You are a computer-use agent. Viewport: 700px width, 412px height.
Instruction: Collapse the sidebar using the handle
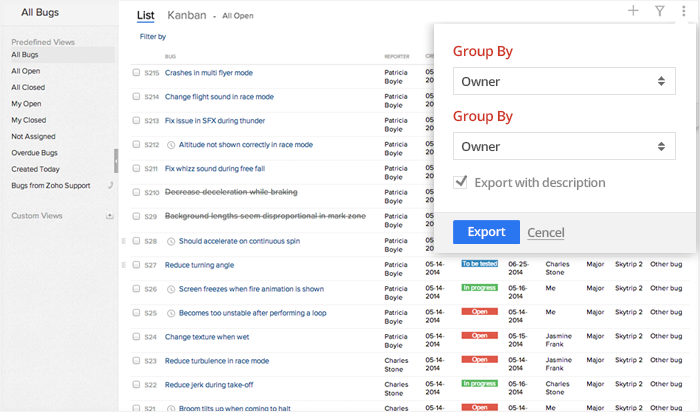click(x=116, y=160)
